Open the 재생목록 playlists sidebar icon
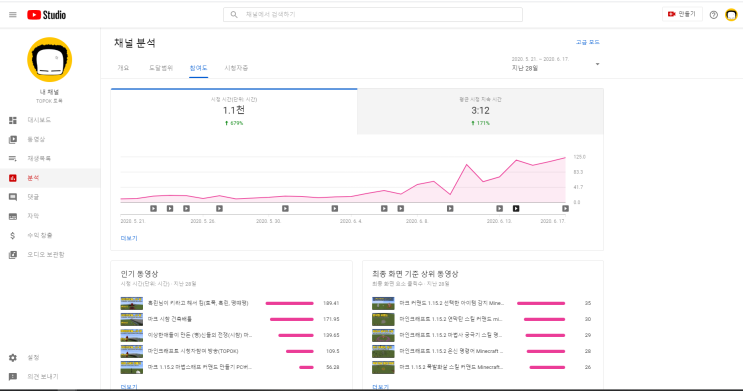Image resolution: width=743 pixels, height=391 pixels. (13, 158)
